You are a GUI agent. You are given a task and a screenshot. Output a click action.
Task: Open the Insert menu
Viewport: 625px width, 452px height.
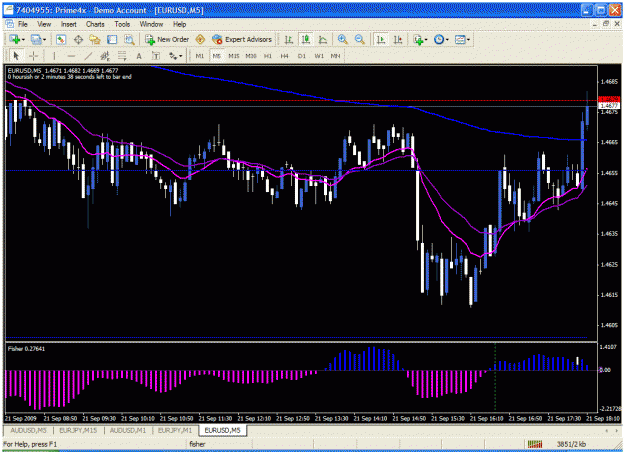pos(69,24)
